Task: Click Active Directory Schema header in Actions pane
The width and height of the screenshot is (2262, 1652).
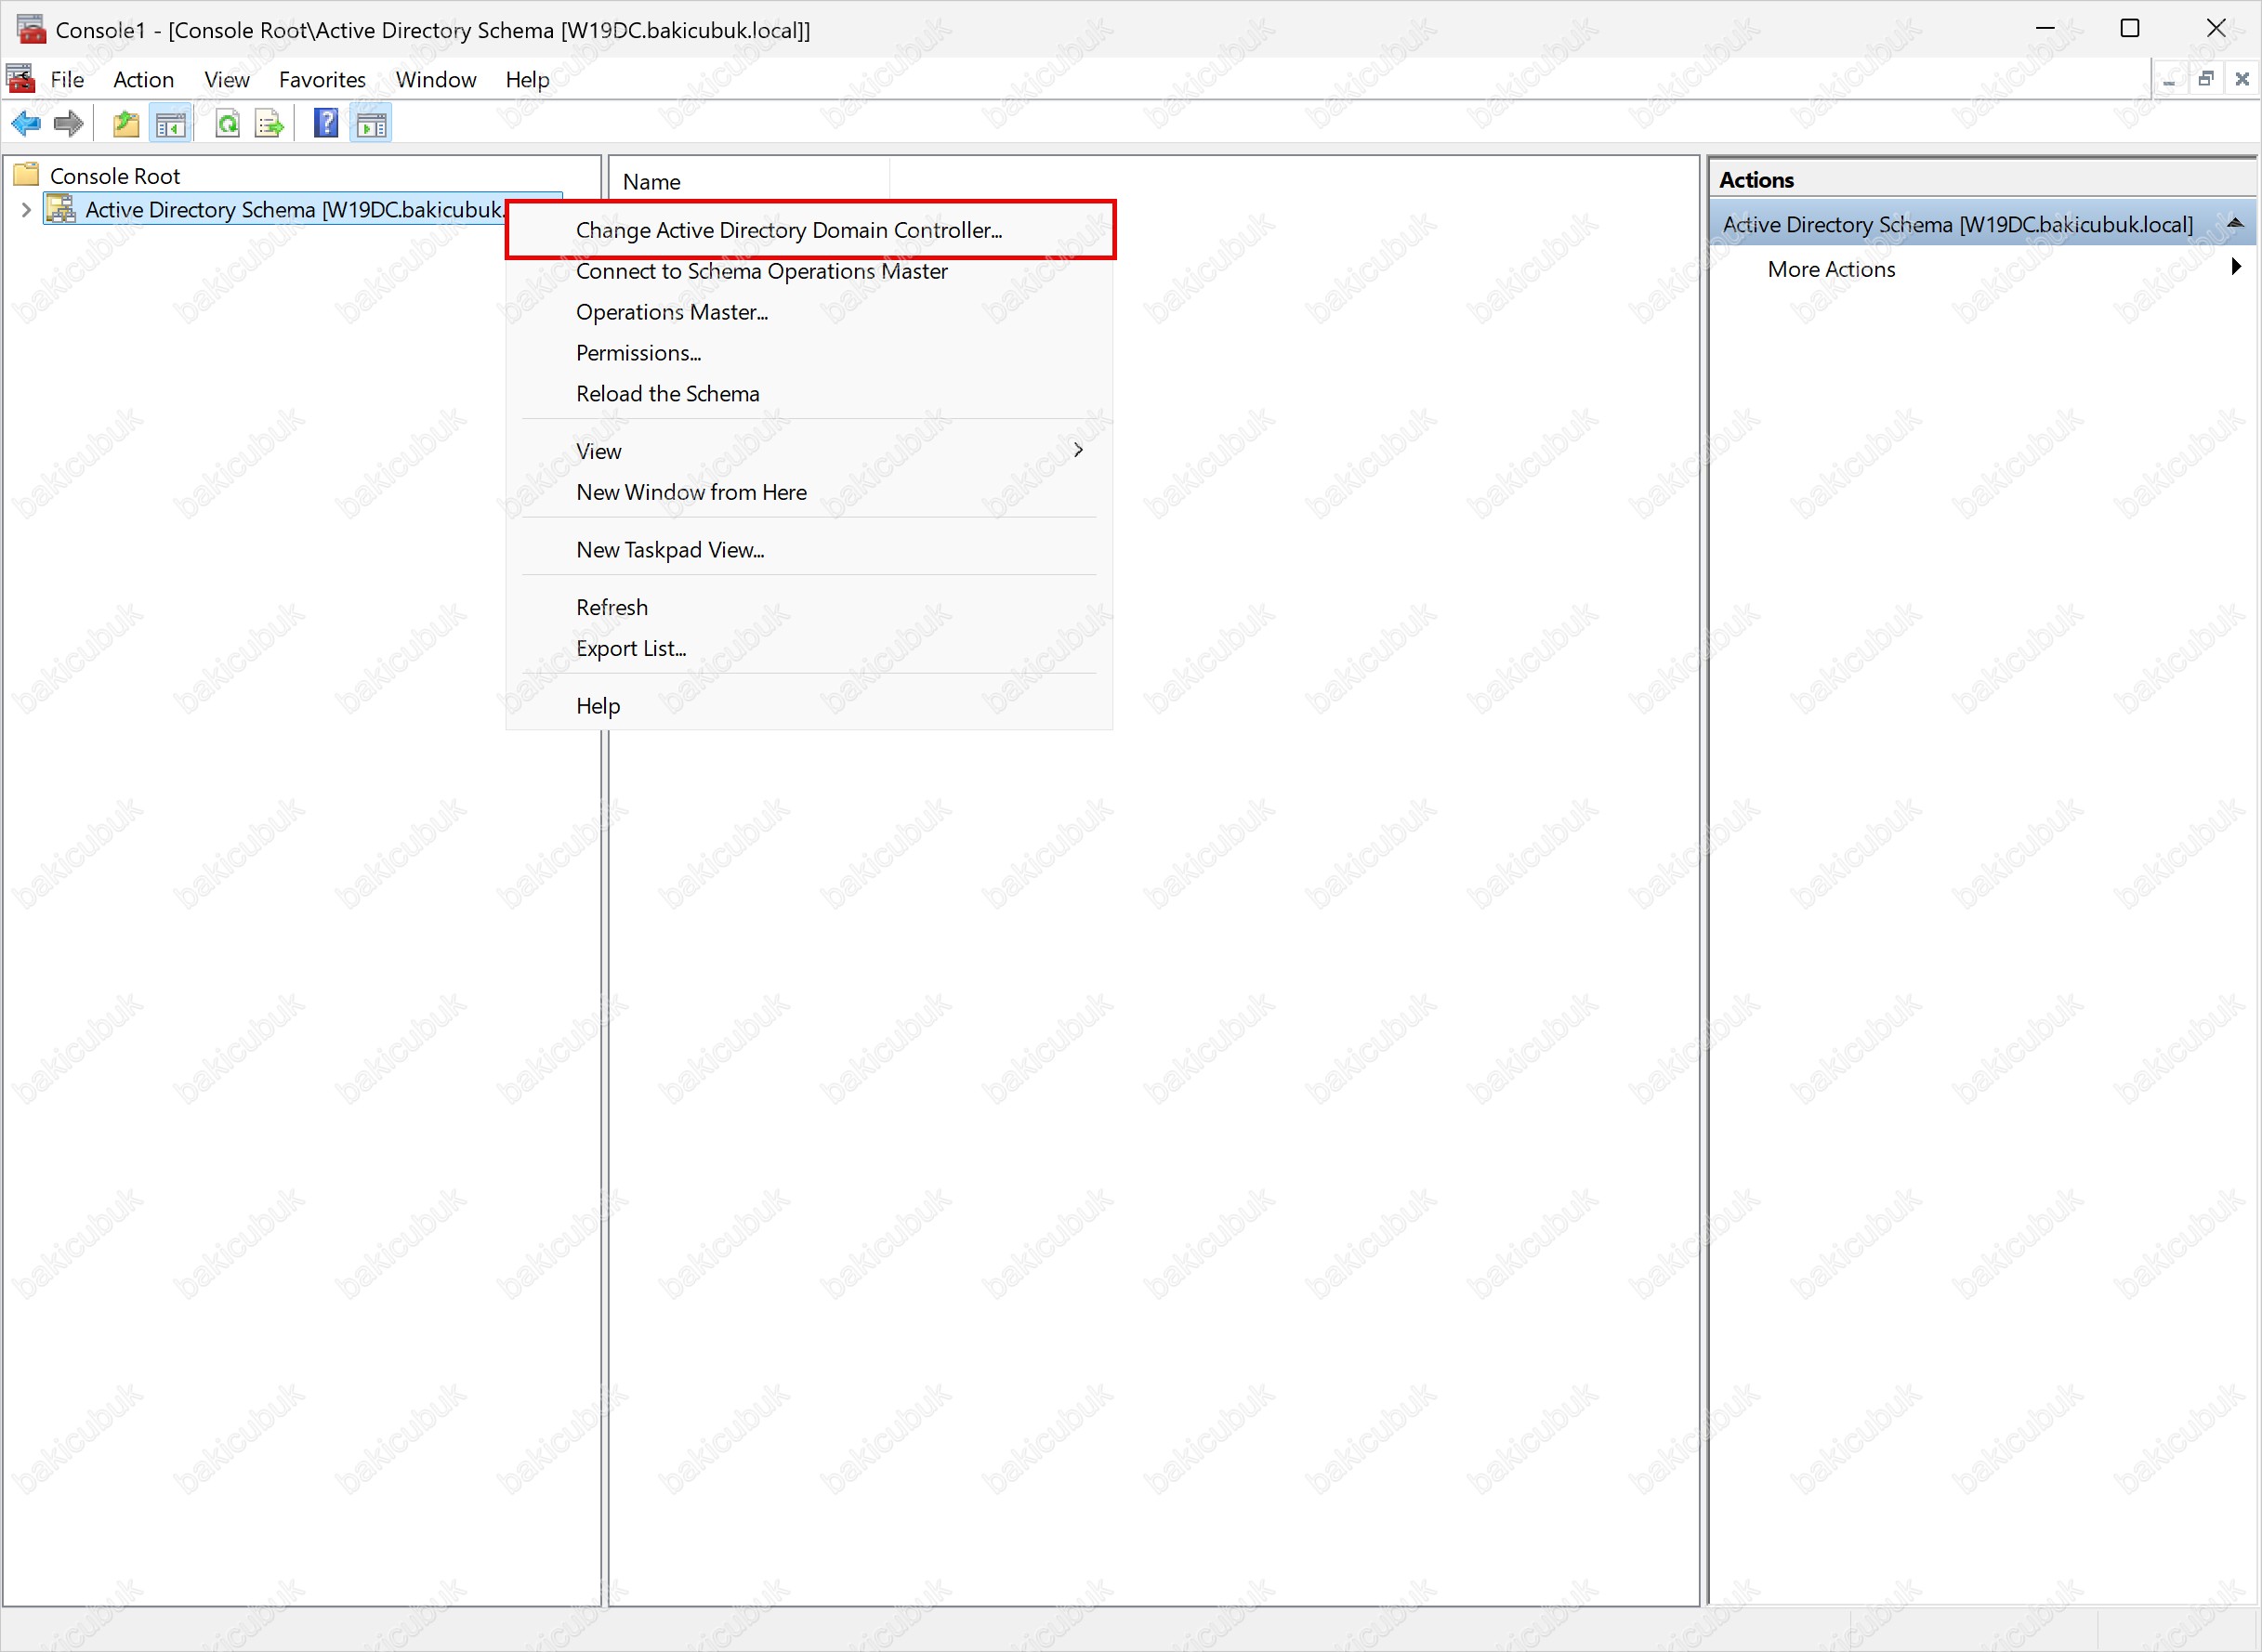Action: point(1980,224)
